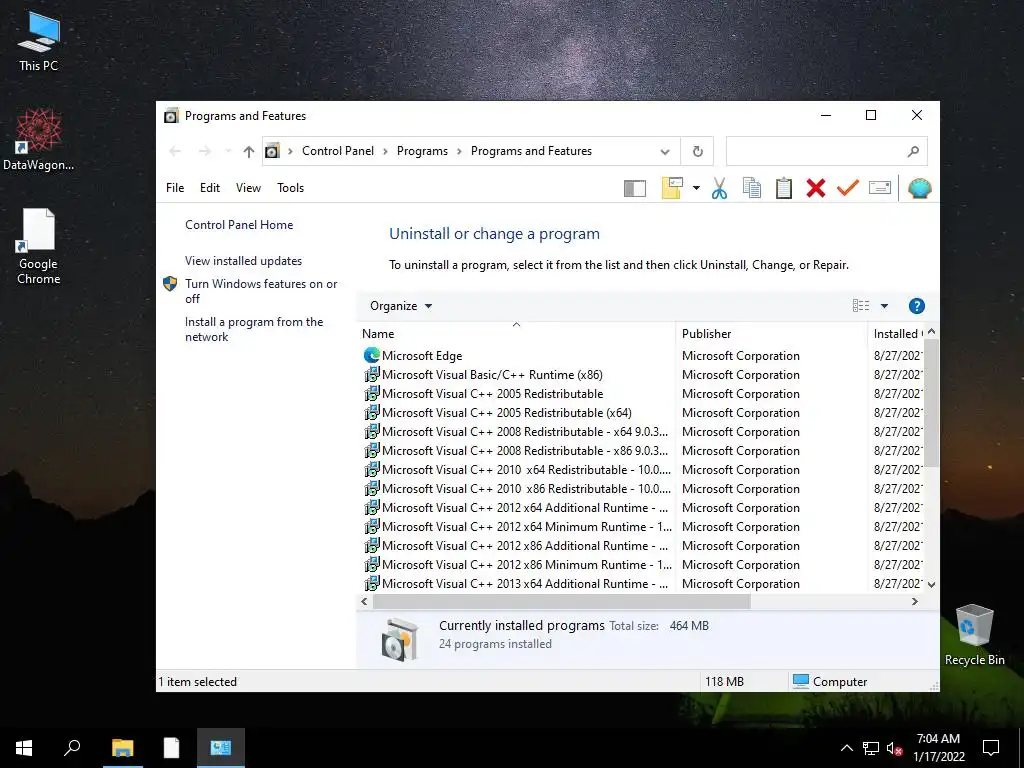Click the Up arrow navigation button
The width and height of the screenshot is (1024, 768).
[248, 152]
